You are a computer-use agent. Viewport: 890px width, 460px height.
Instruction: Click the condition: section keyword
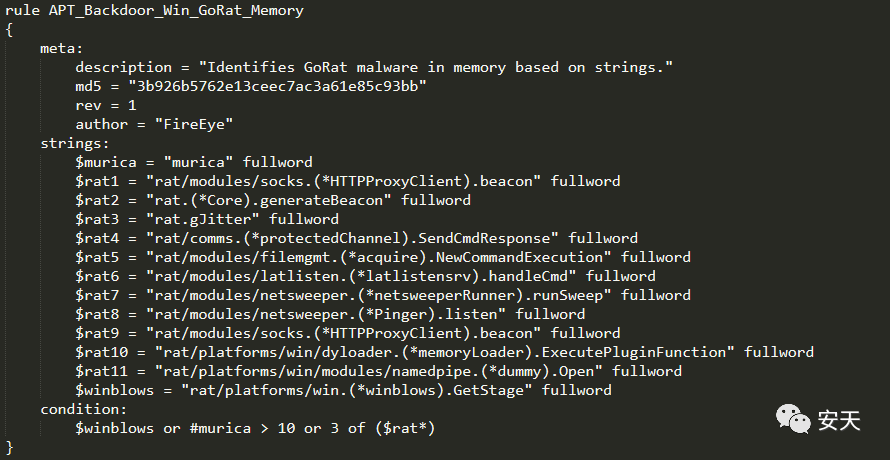(x=83, y=409)
